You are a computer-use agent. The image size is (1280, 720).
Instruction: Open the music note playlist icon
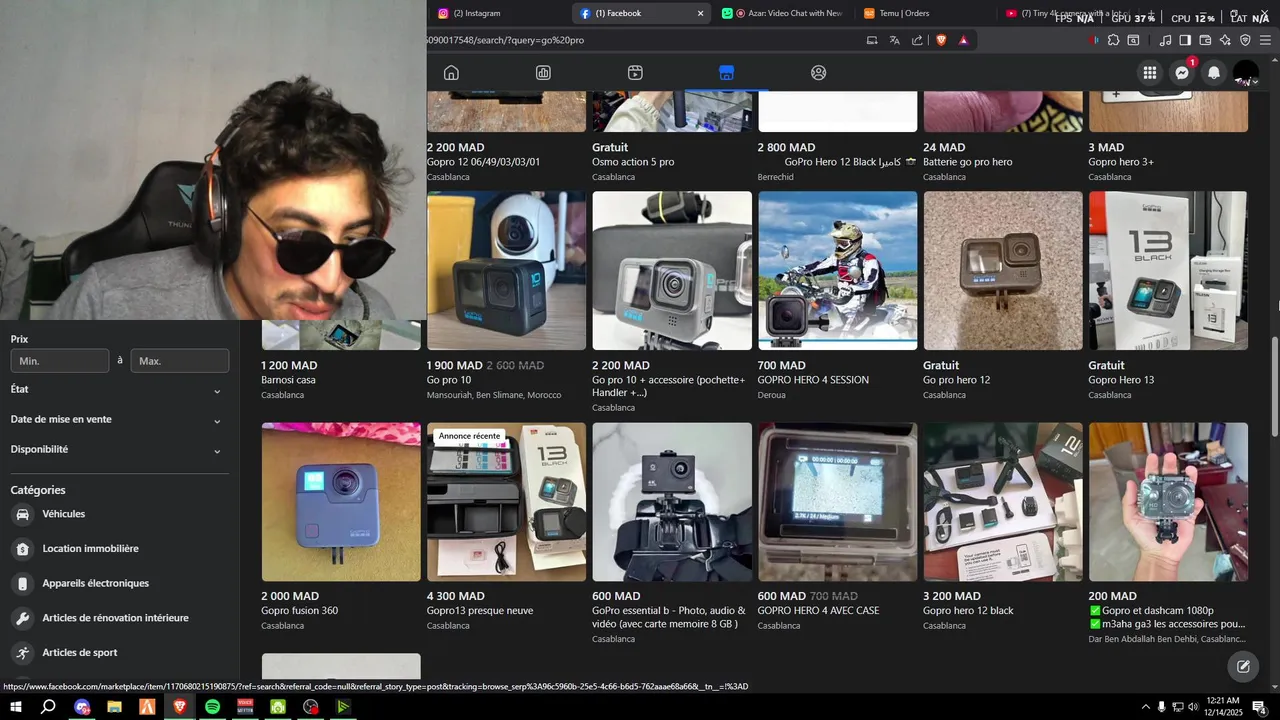1165,40
